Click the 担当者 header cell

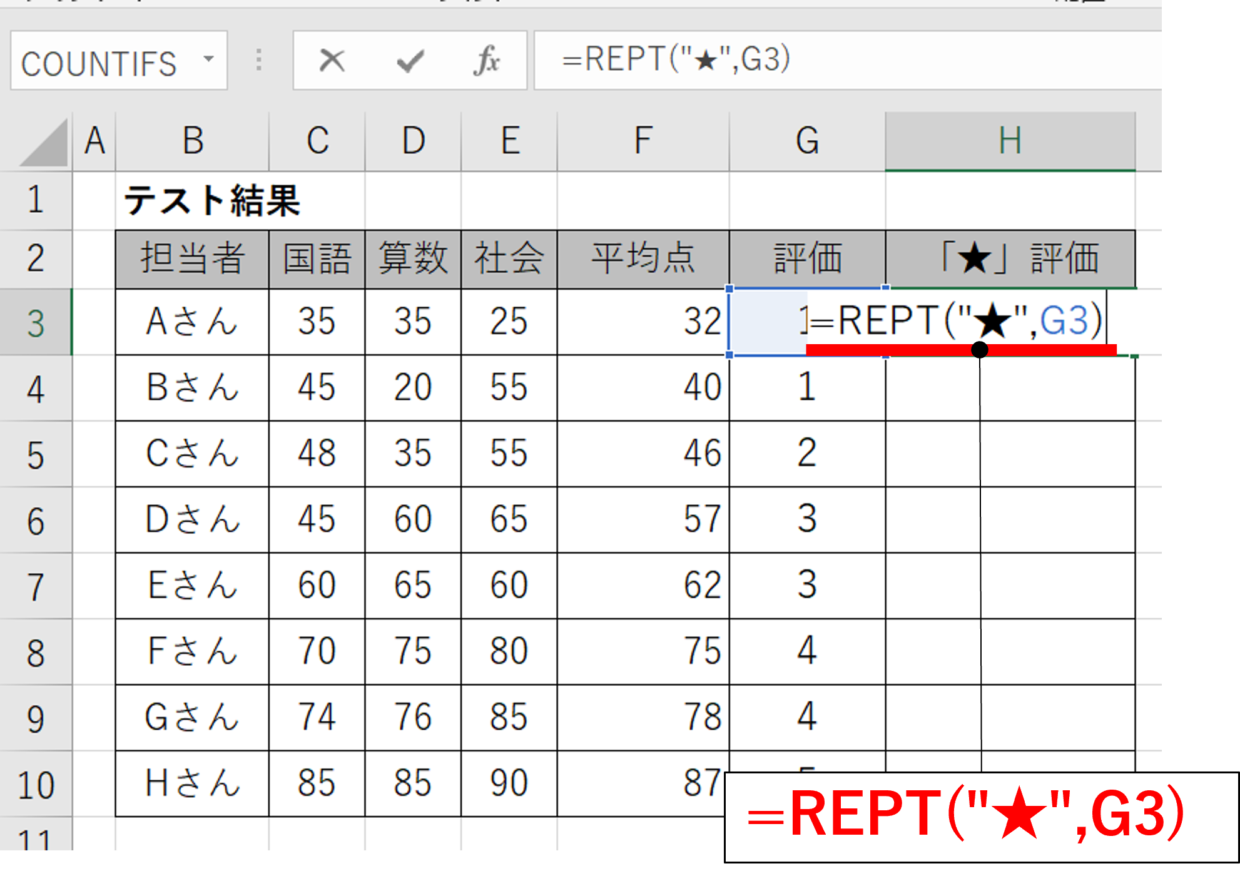click(x=192, y=259)
